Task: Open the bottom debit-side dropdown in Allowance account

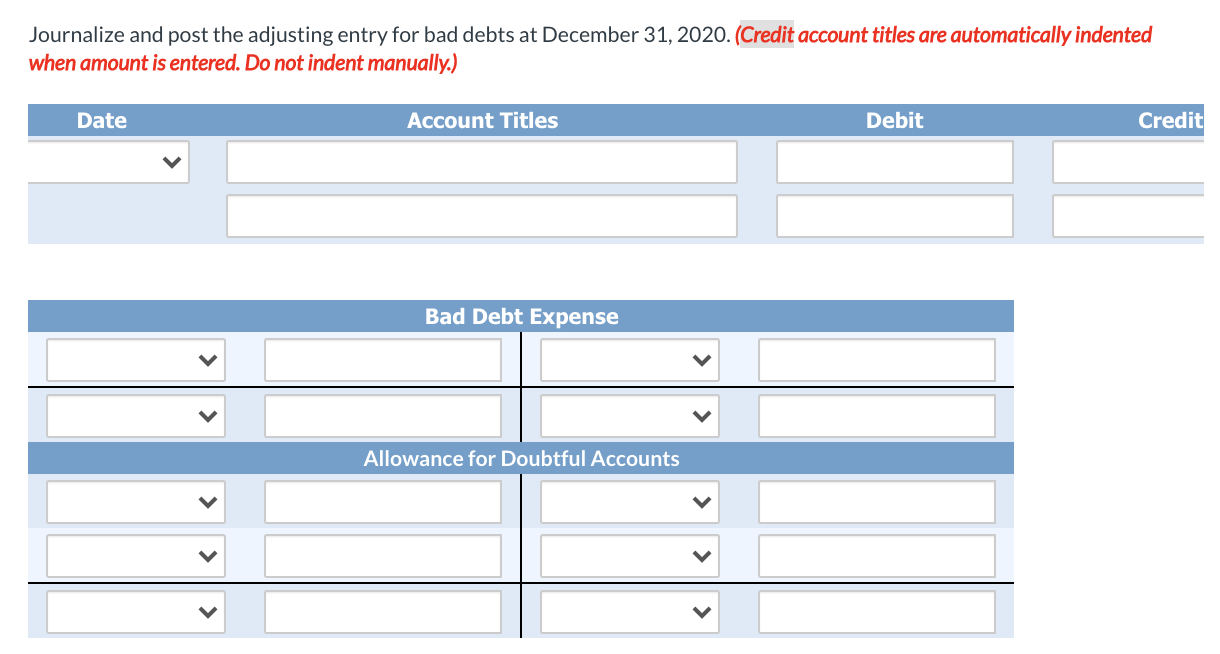Action: [x=135, y=611]
